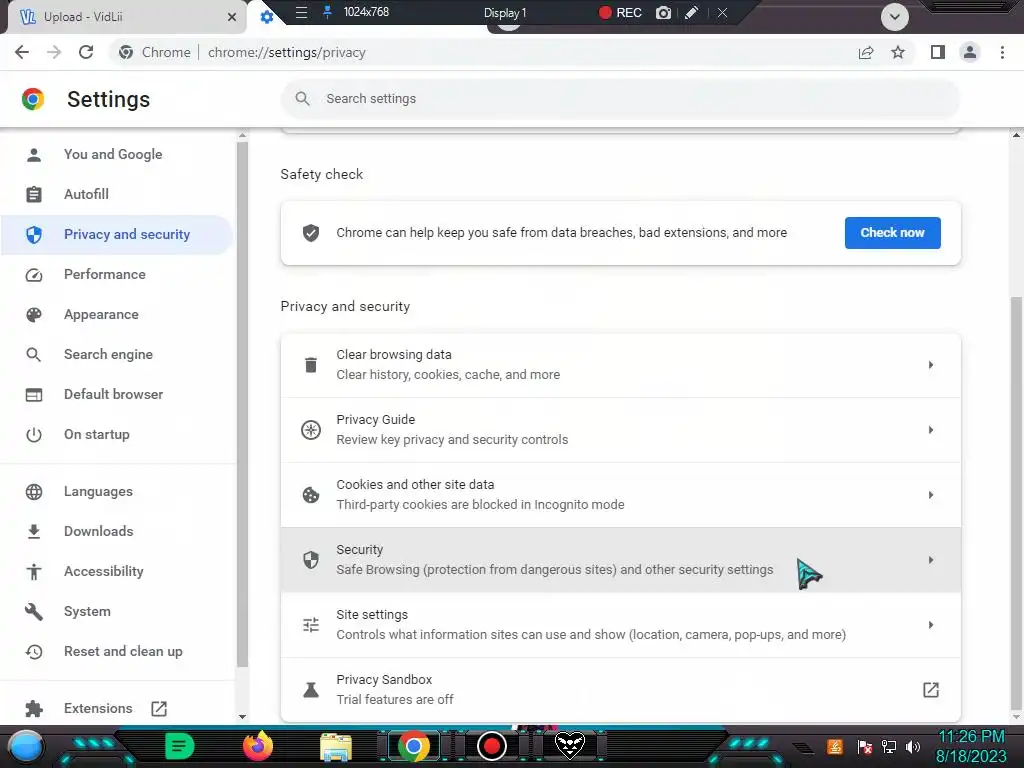Image resolution: width=1024 pixels, height=768 pixels.
Task: Collapse recorder bar with round chevron
Action: pyautogui.click(x=895, y=17)
